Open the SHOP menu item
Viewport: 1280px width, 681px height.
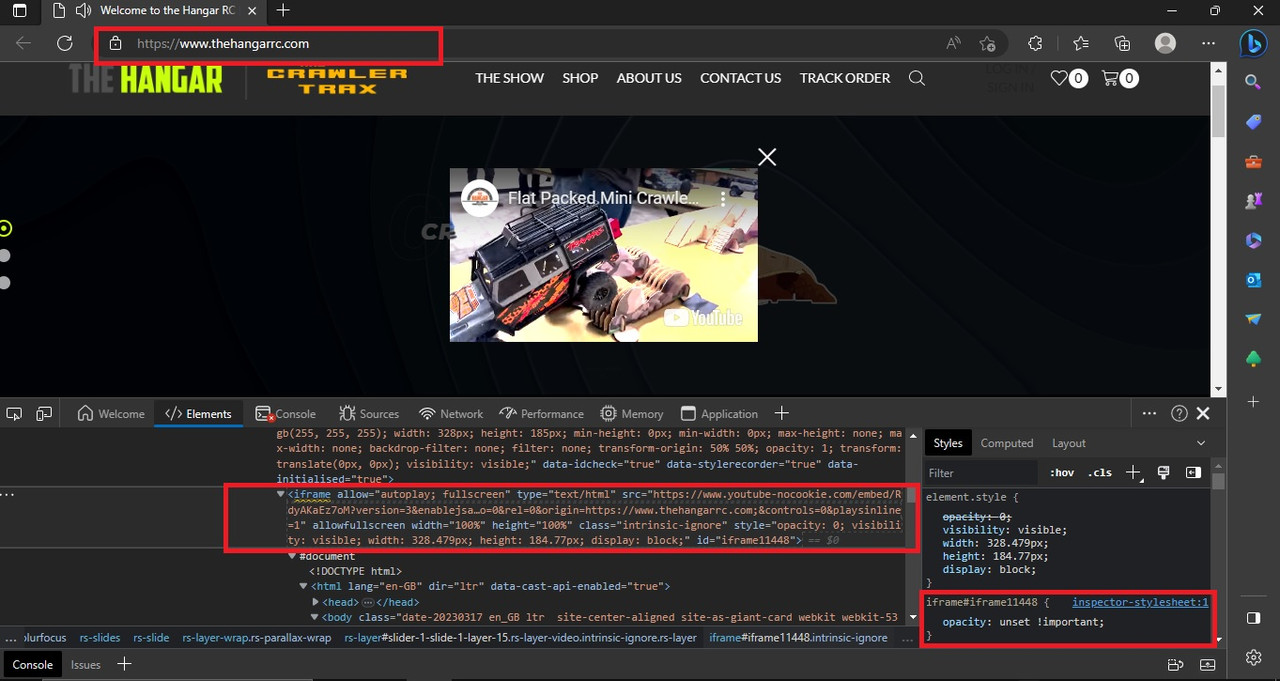[x=580, y=78]
